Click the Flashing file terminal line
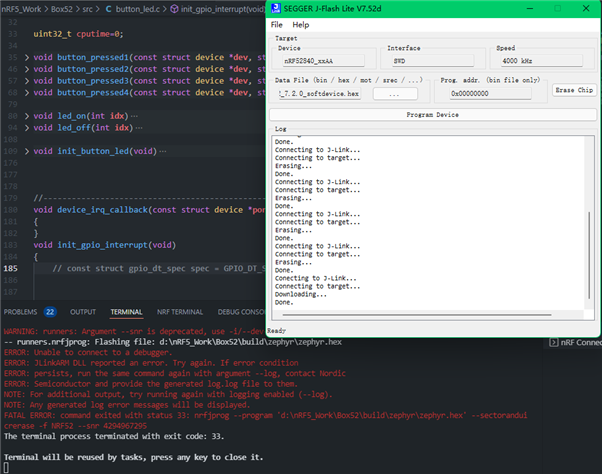Viewport: 602px width, 474px height. point(173,342)
